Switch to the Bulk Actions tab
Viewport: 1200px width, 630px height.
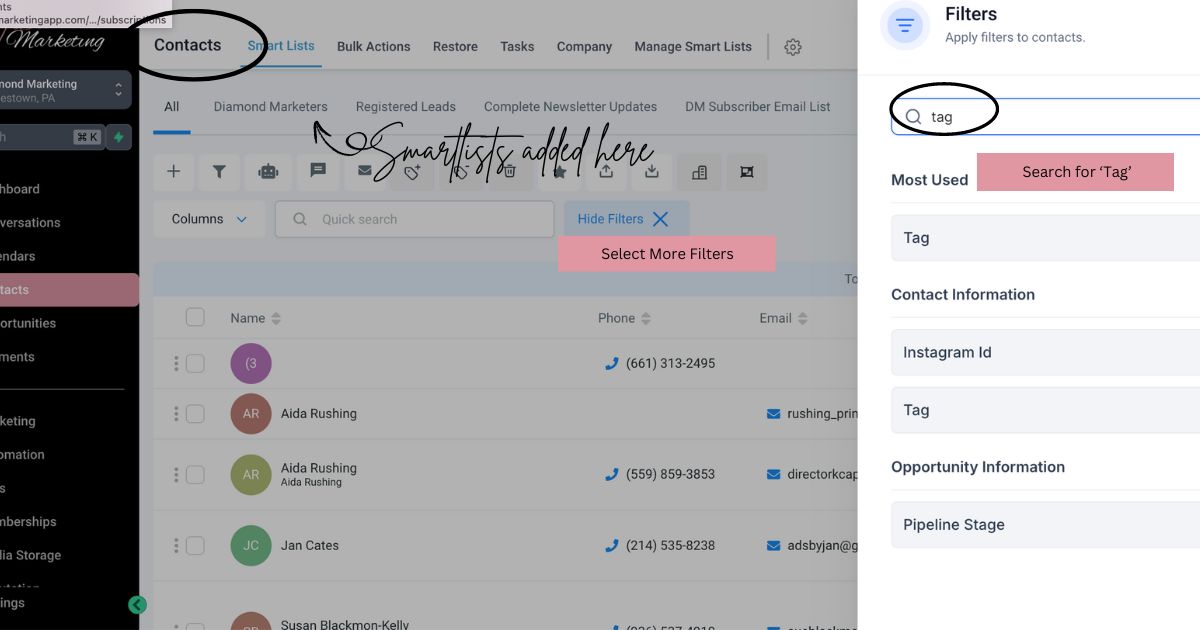pyautogui.click(x=373, y=47)
